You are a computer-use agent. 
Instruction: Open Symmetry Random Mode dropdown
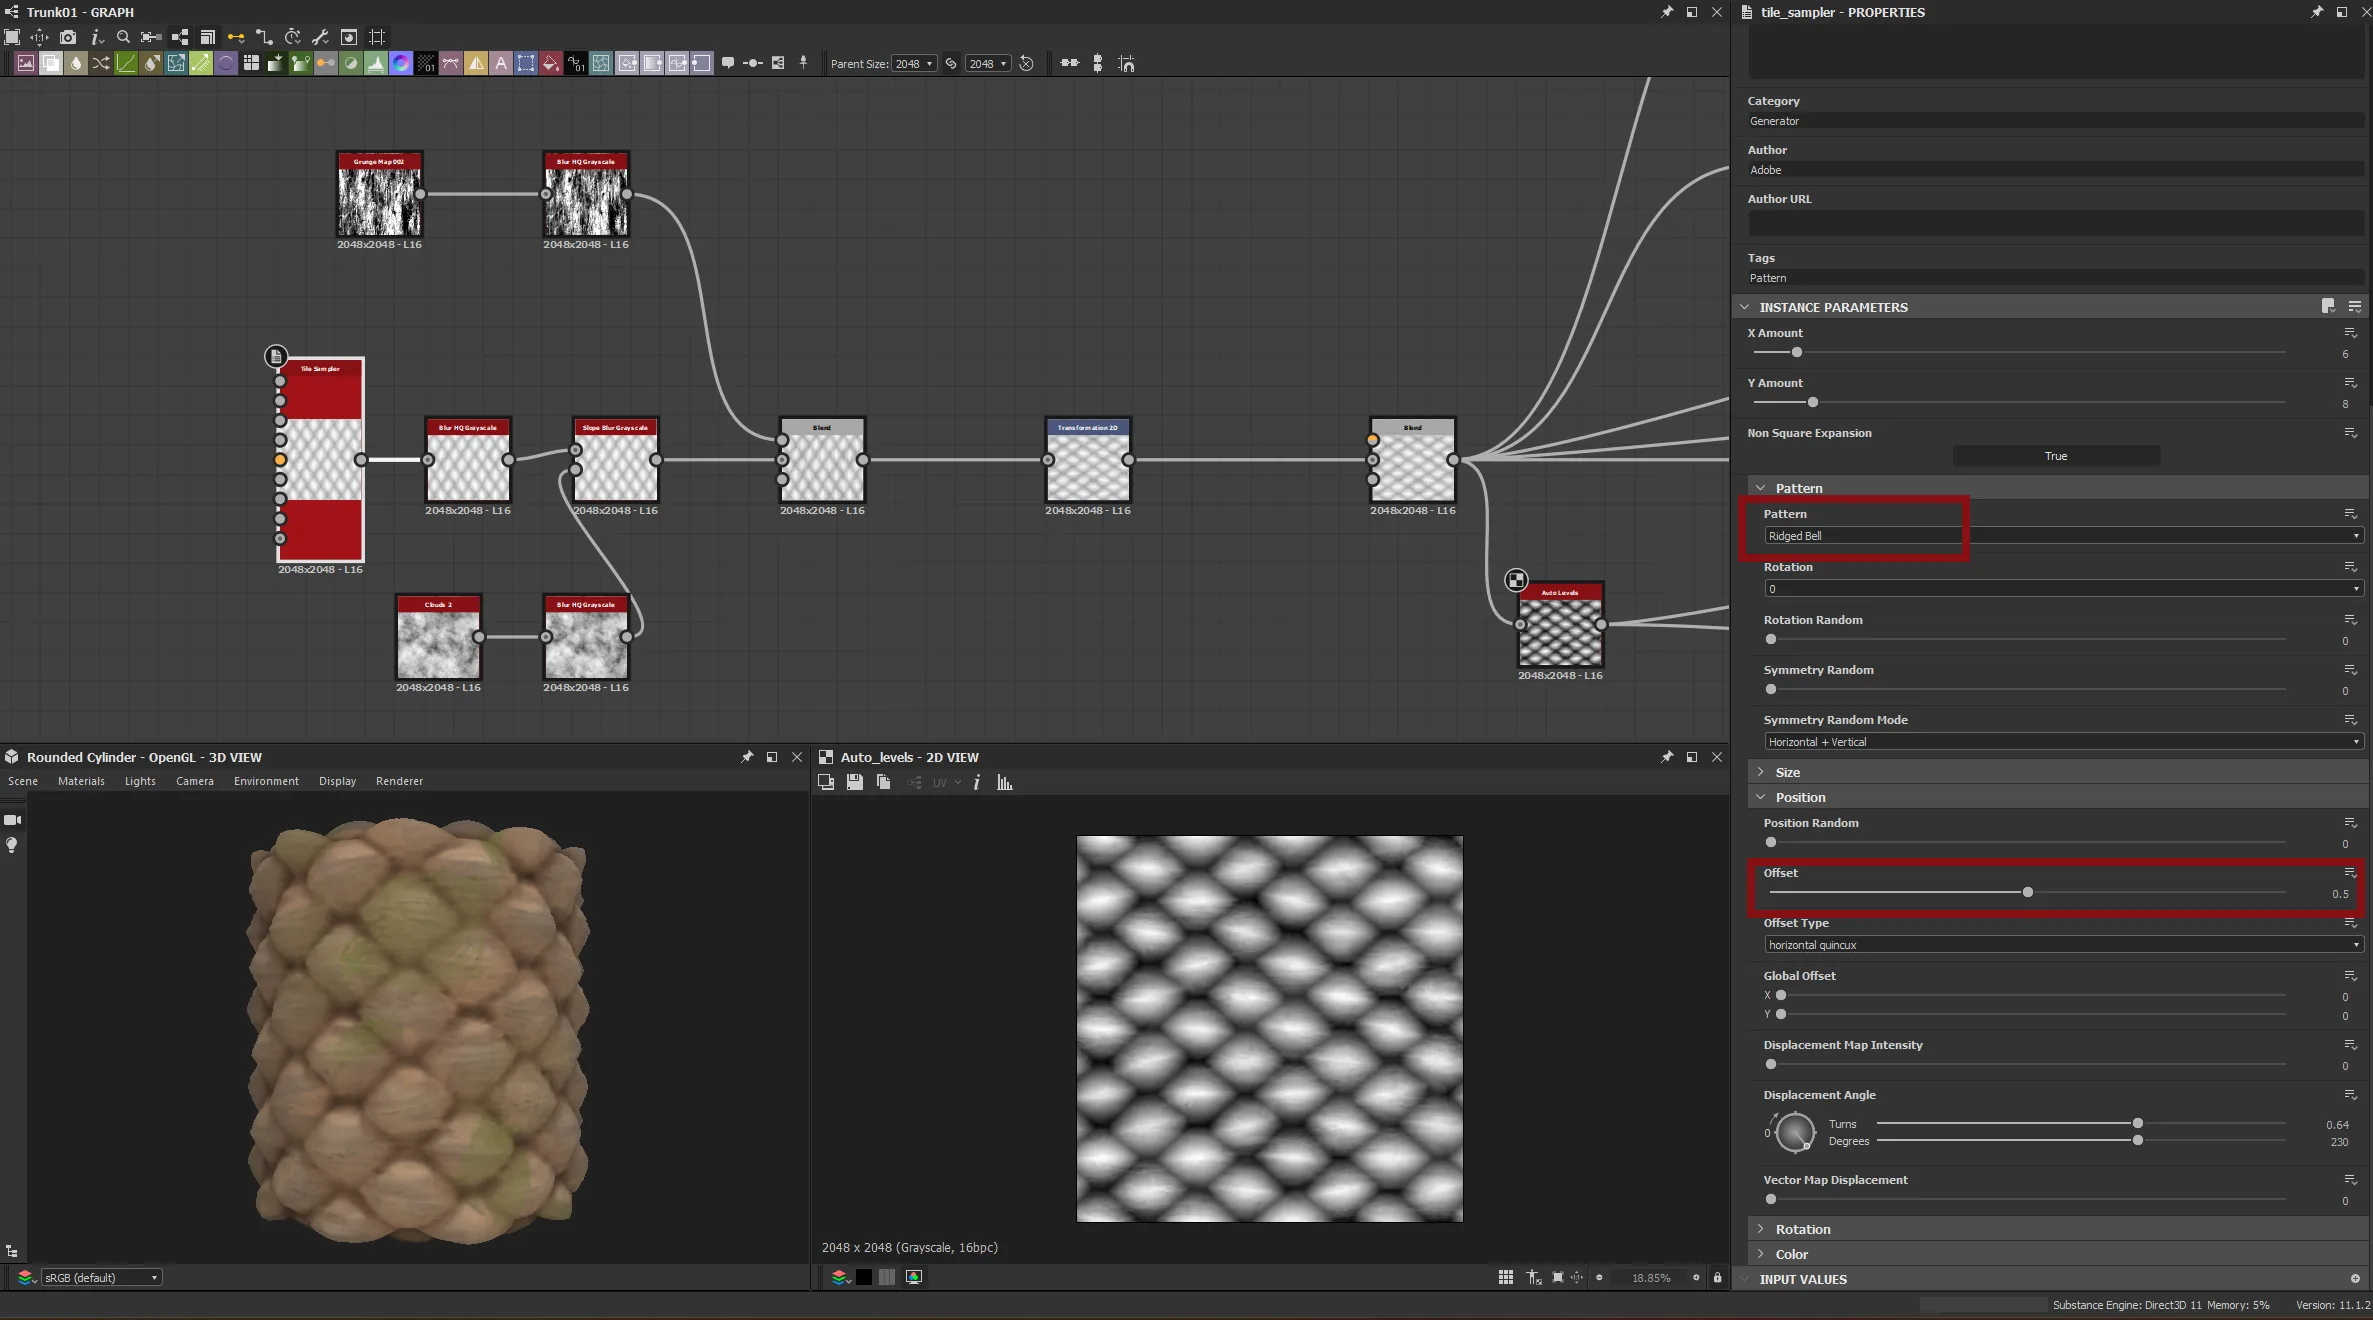[x=2064, y=742]
